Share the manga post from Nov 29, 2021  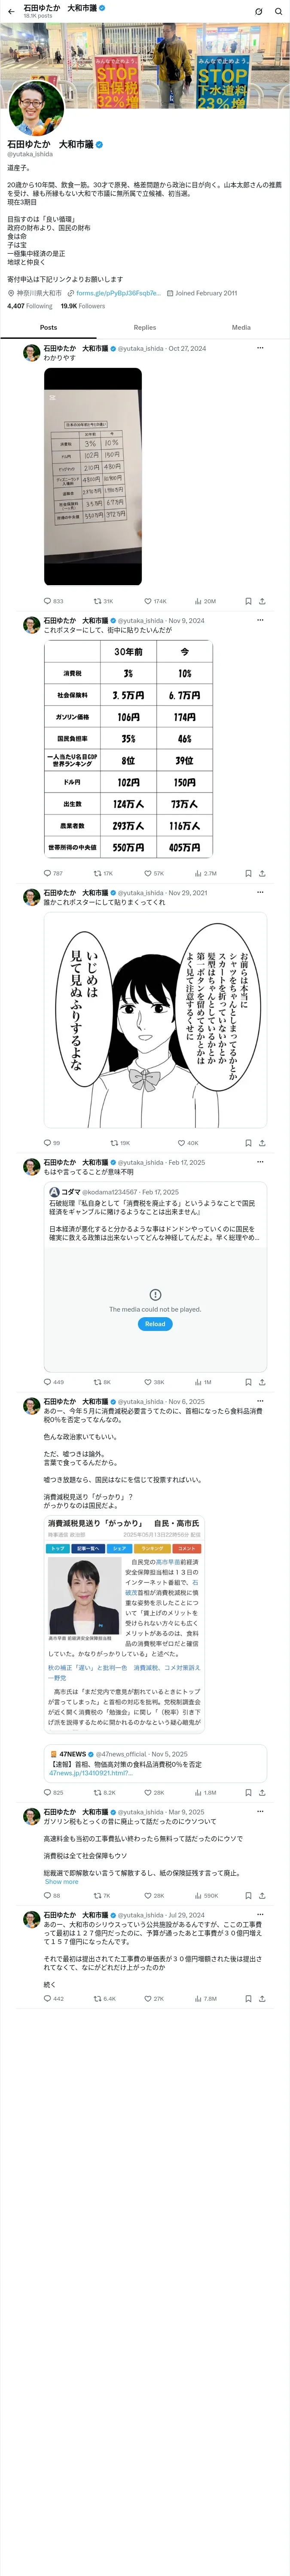click(x=262, y=1143)
